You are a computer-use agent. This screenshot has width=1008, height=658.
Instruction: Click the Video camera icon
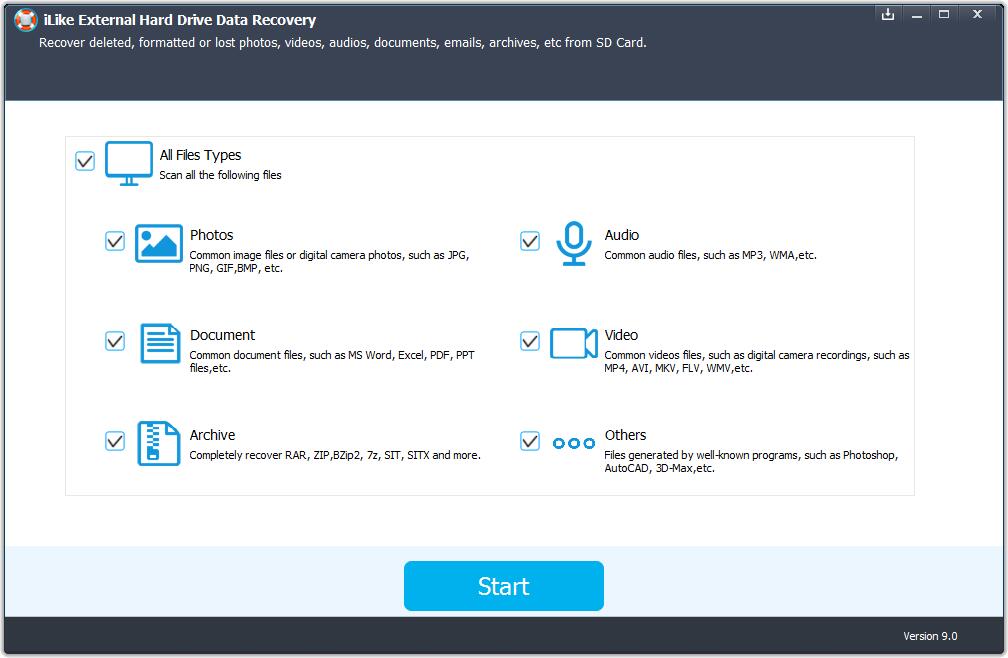(x=573, y=343)
